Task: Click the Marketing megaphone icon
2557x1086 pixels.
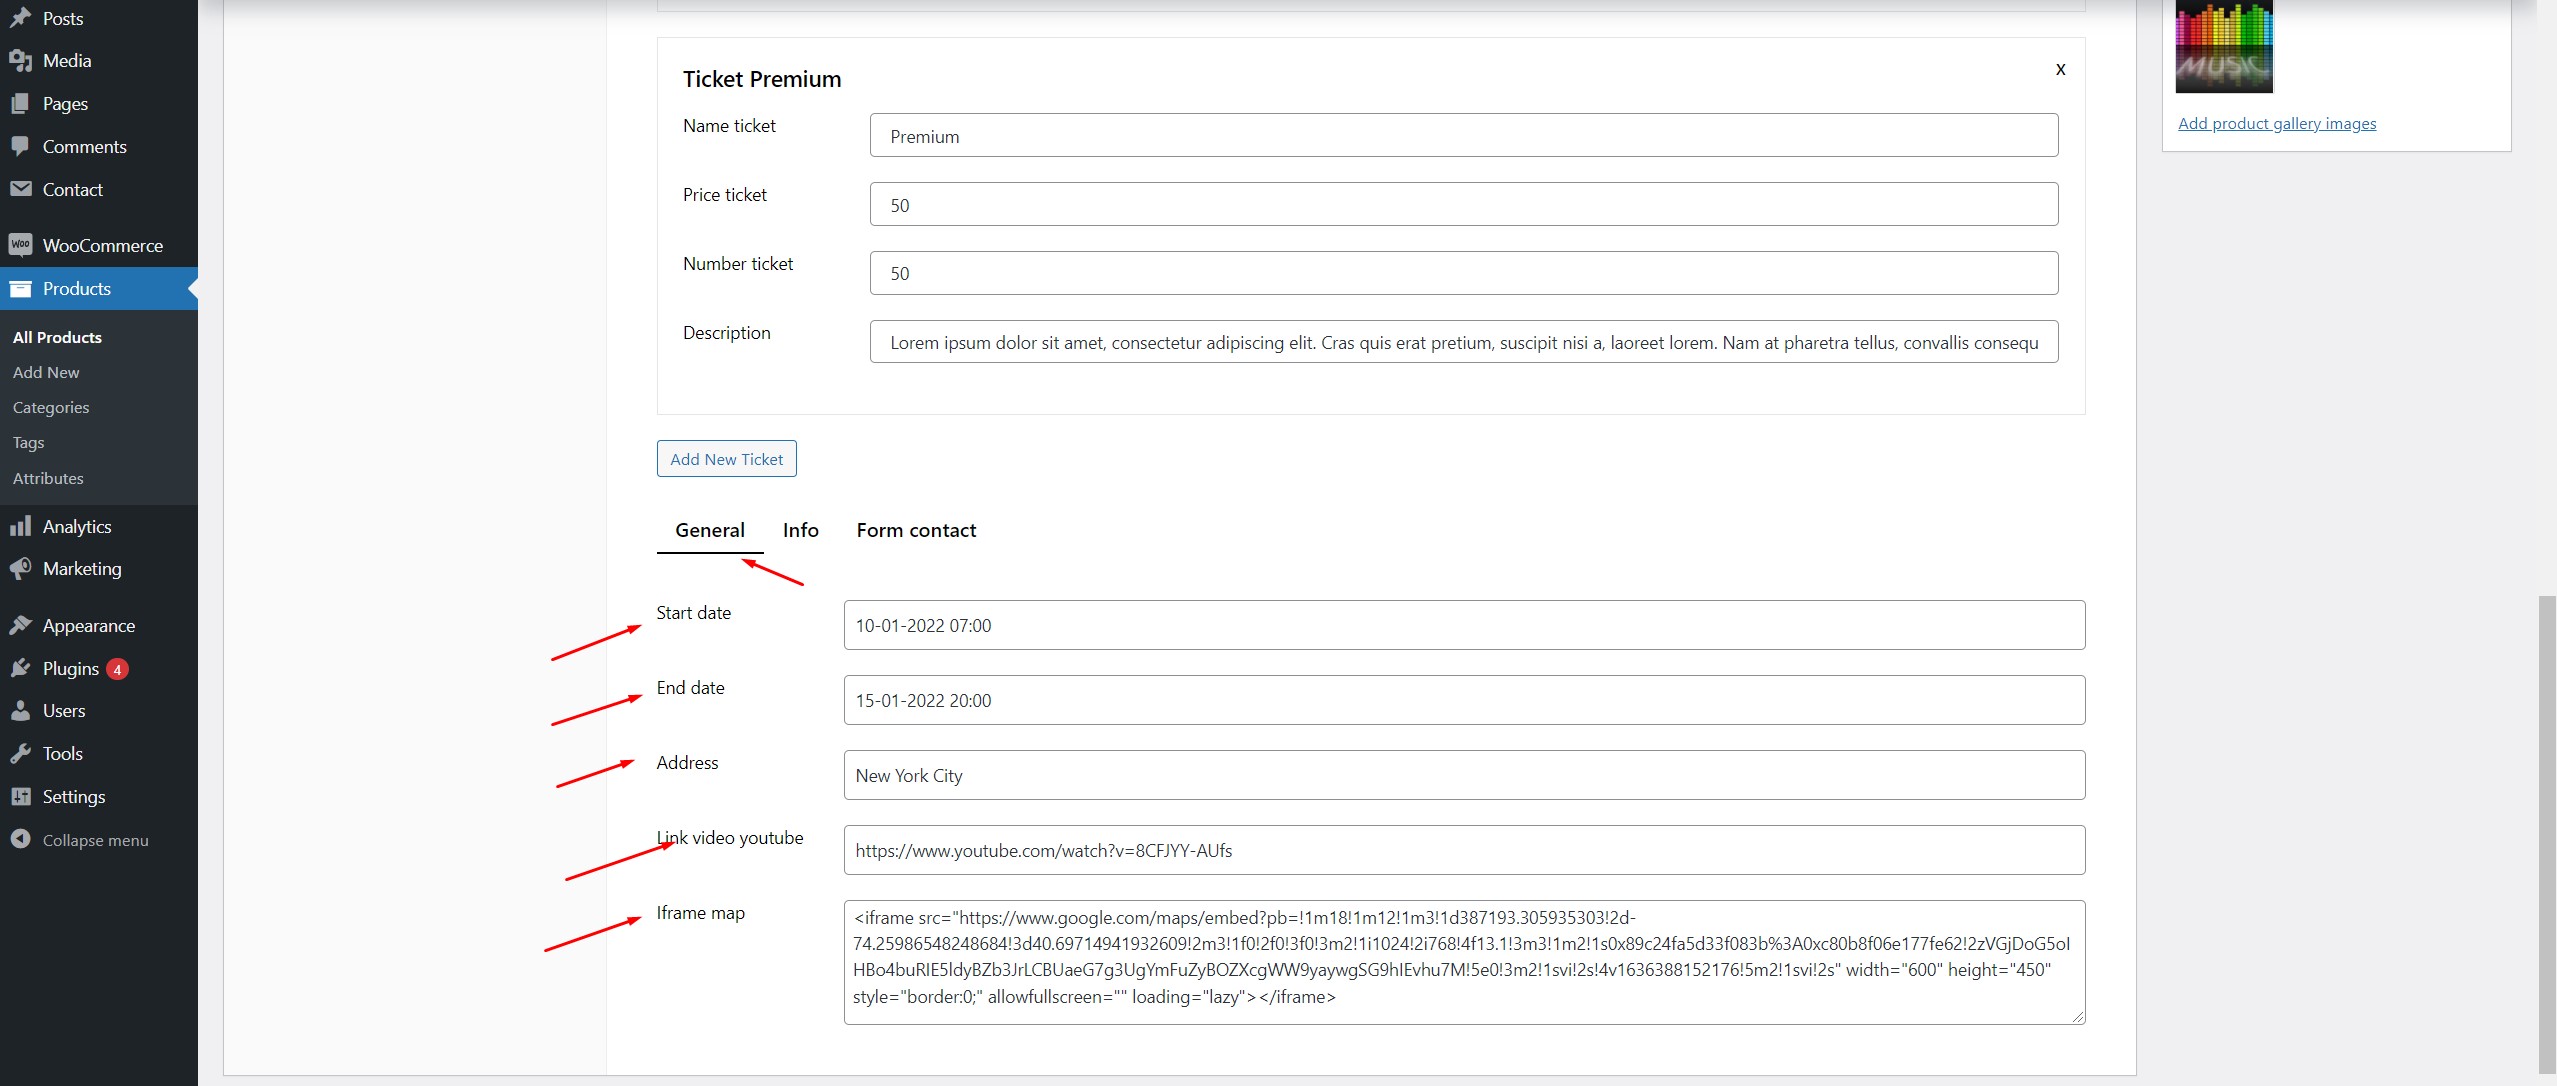Action: pyautogui.click(x=20, y=569)
